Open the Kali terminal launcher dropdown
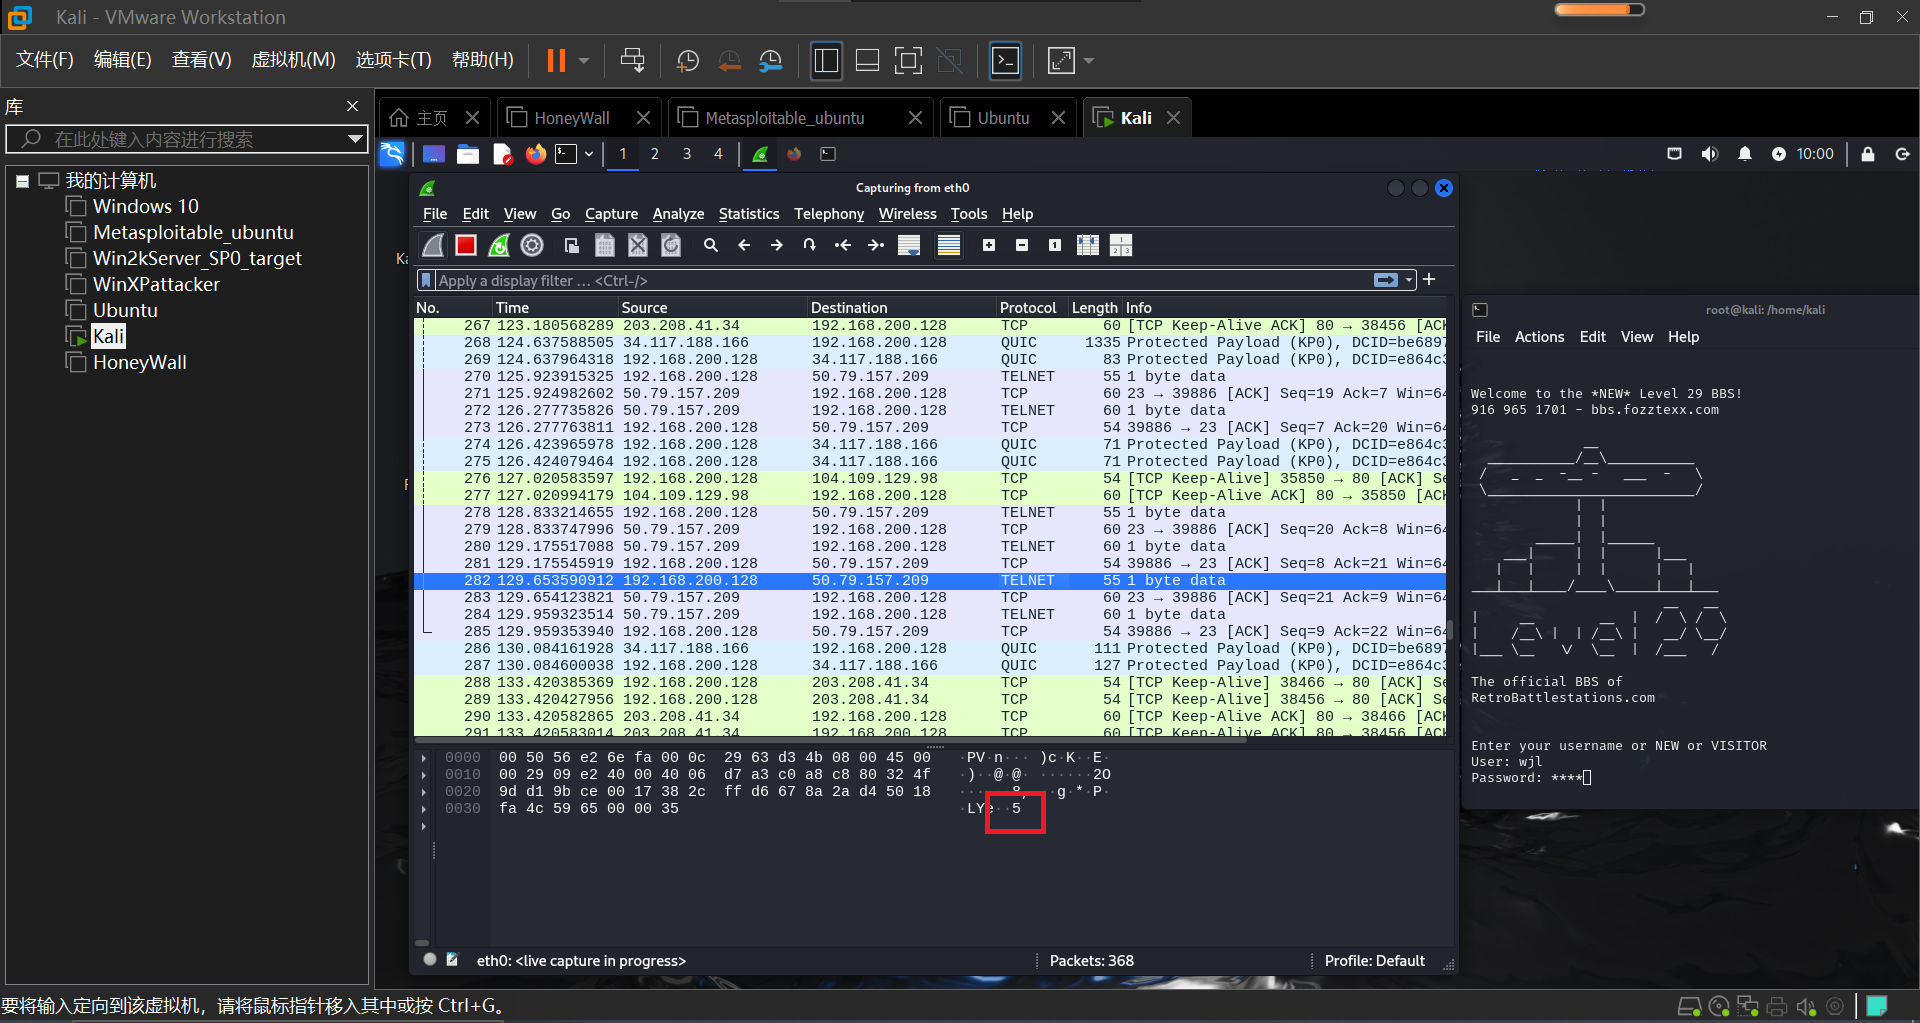The image size is (1920, 1023). (589, 154)
